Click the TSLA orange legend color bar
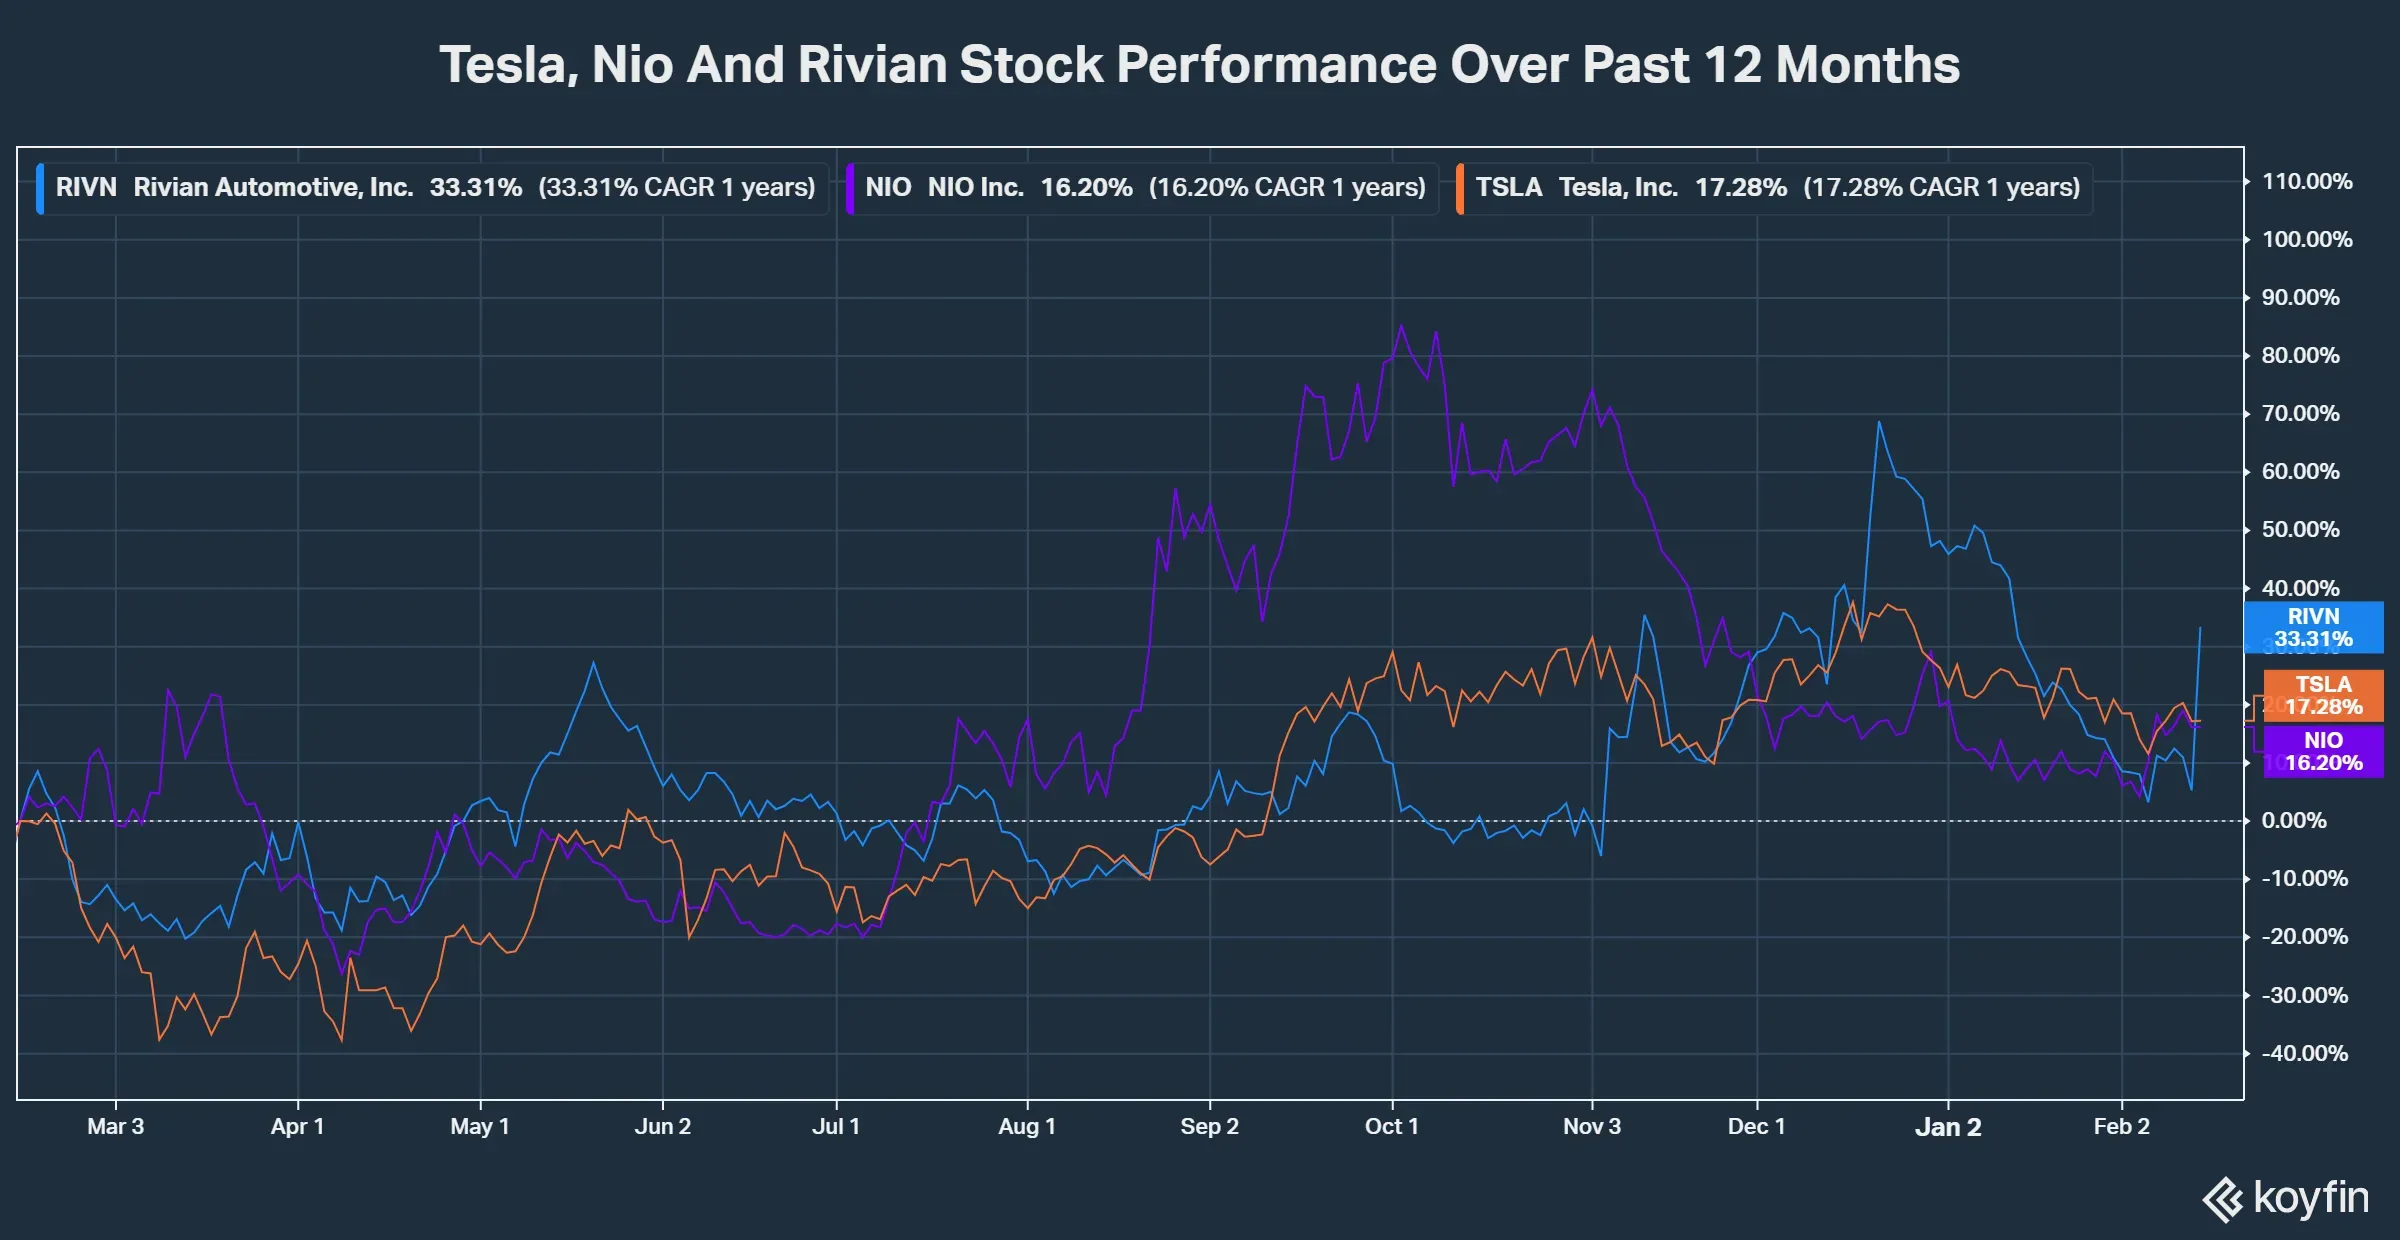Viewport: 2400px width, 1240px height. (x=1460, y=188)
